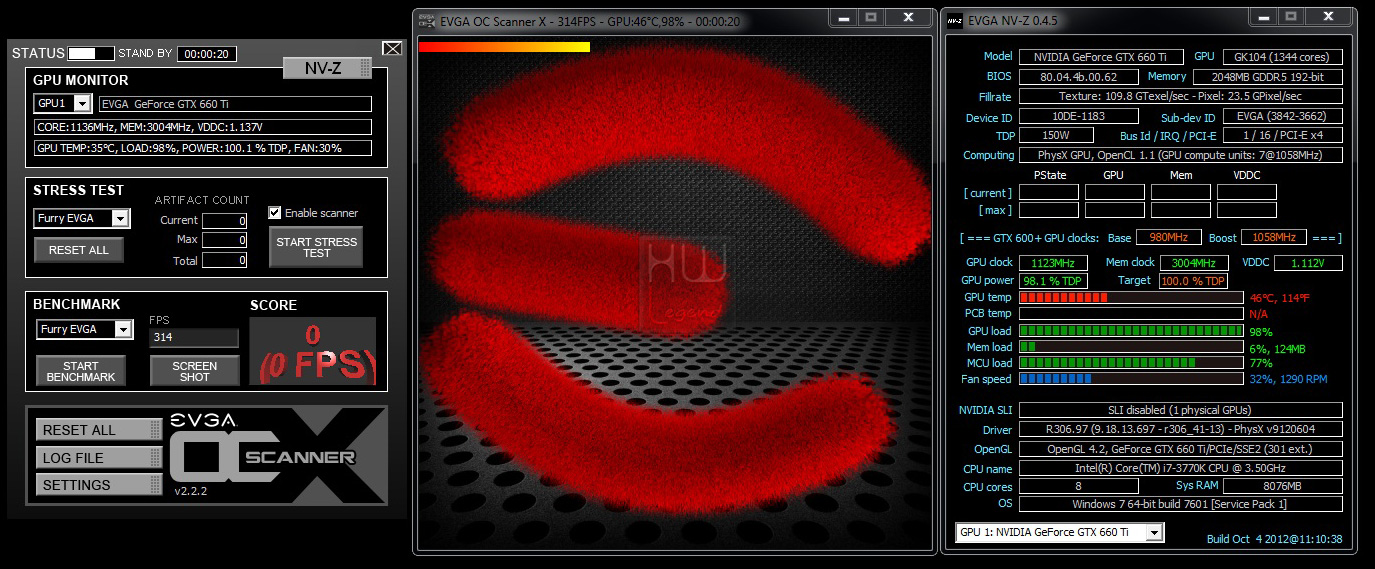This screenshot has height=569, width=1375.
Task: Click the OS Windows 7 64-bit field
Action: [x=1180, y=504]
